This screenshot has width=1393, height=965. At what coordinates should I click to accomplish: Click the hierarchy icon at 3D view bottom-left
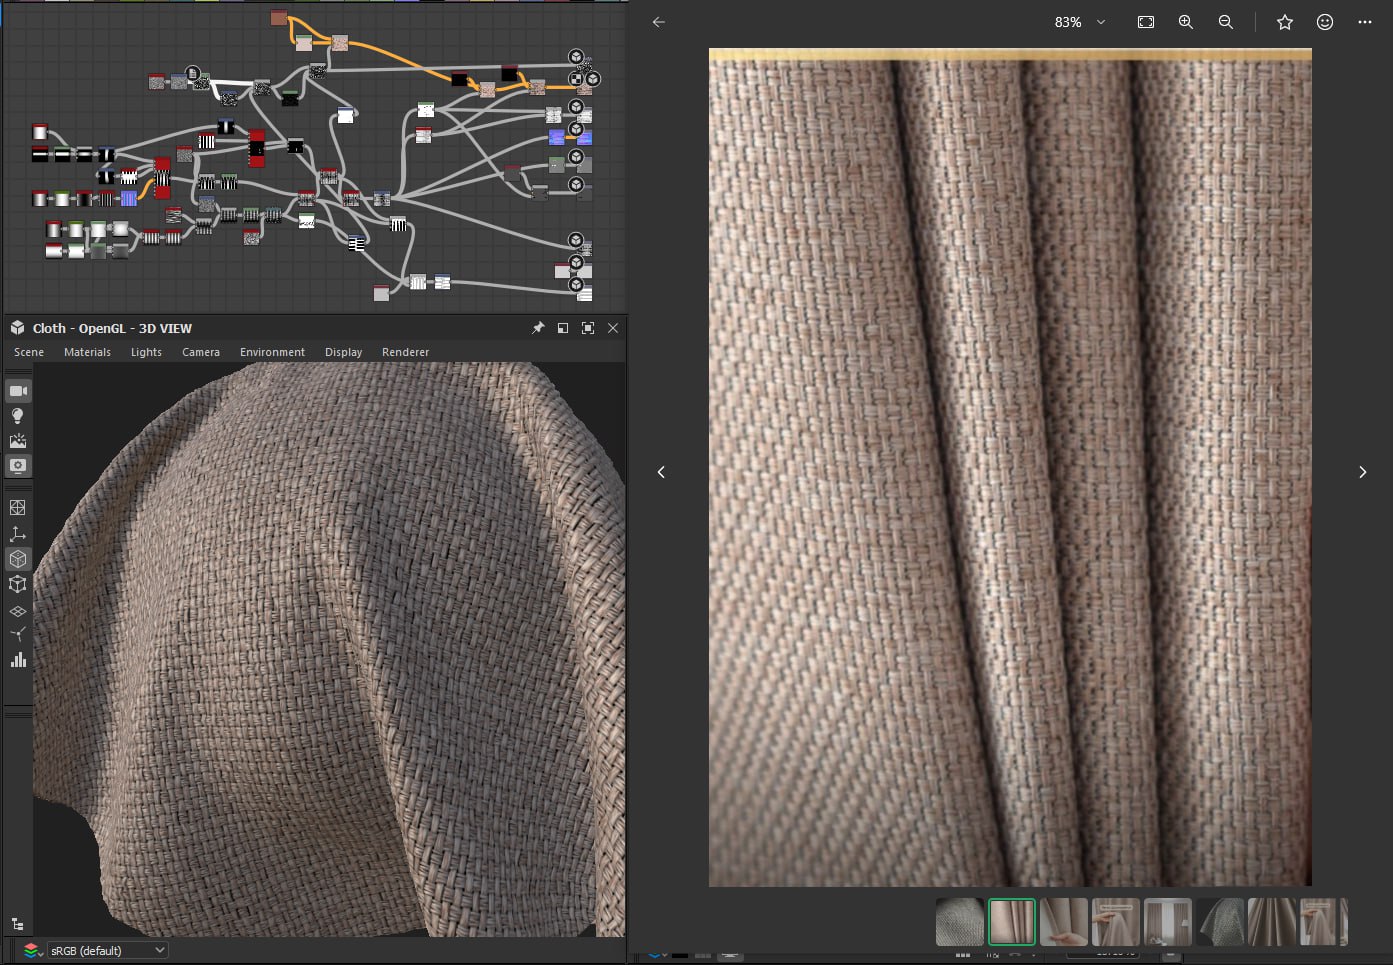tap(17, 924)
